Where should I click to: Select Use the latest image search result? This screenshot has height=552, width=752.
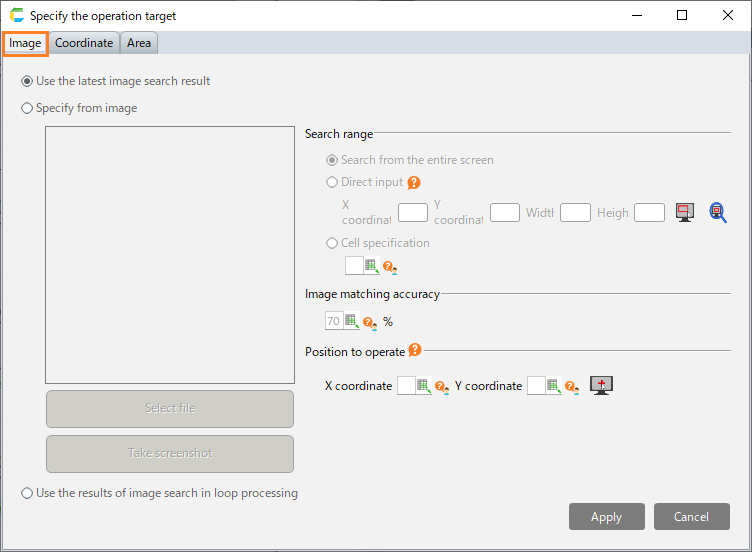click(27, 81)
